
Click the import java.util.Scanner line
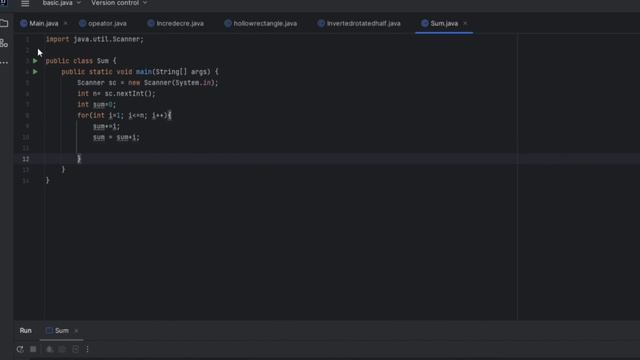(x=95, y=39)
